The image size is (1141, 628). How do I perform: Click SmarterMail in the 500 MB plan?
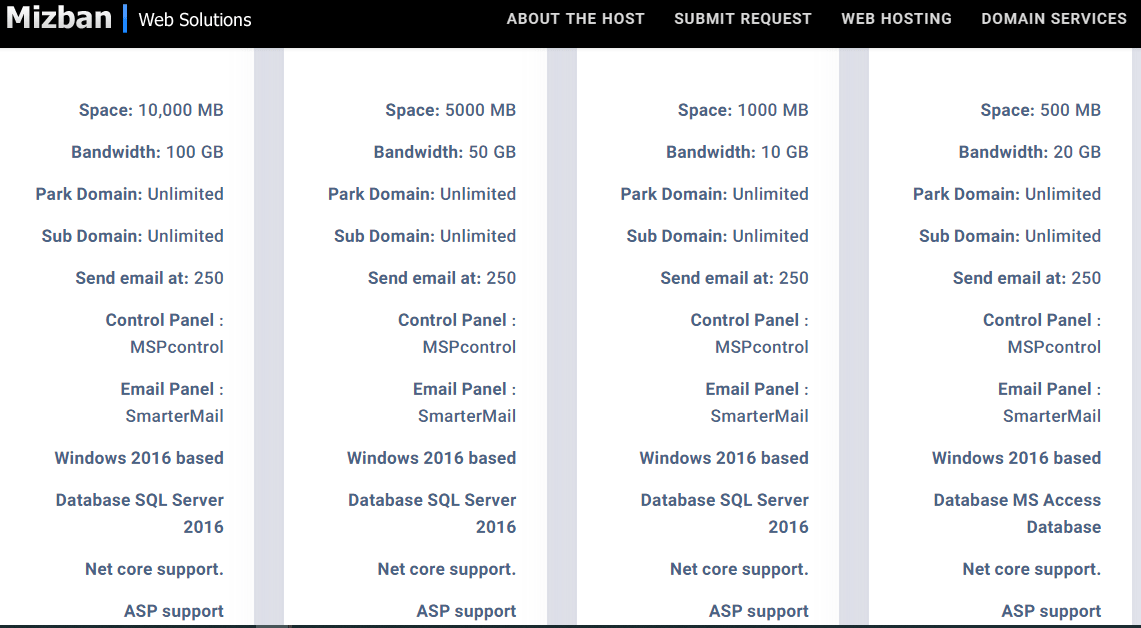tap(1052, 416)
